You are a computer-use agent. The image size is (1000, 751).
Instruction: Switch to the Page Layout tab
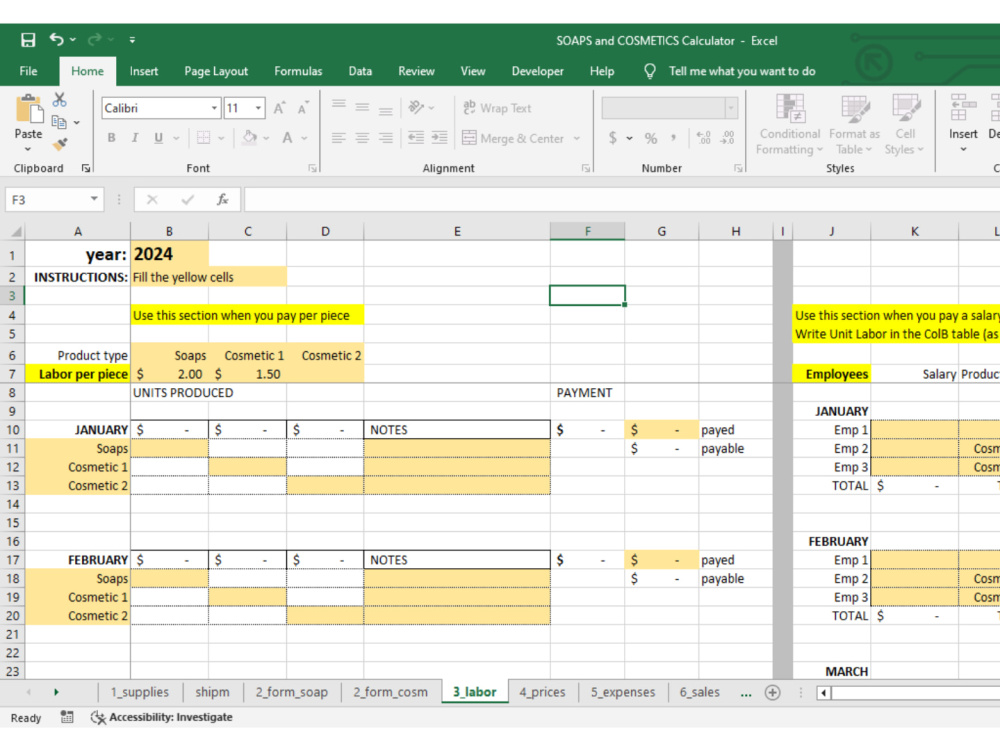(216, 71)
